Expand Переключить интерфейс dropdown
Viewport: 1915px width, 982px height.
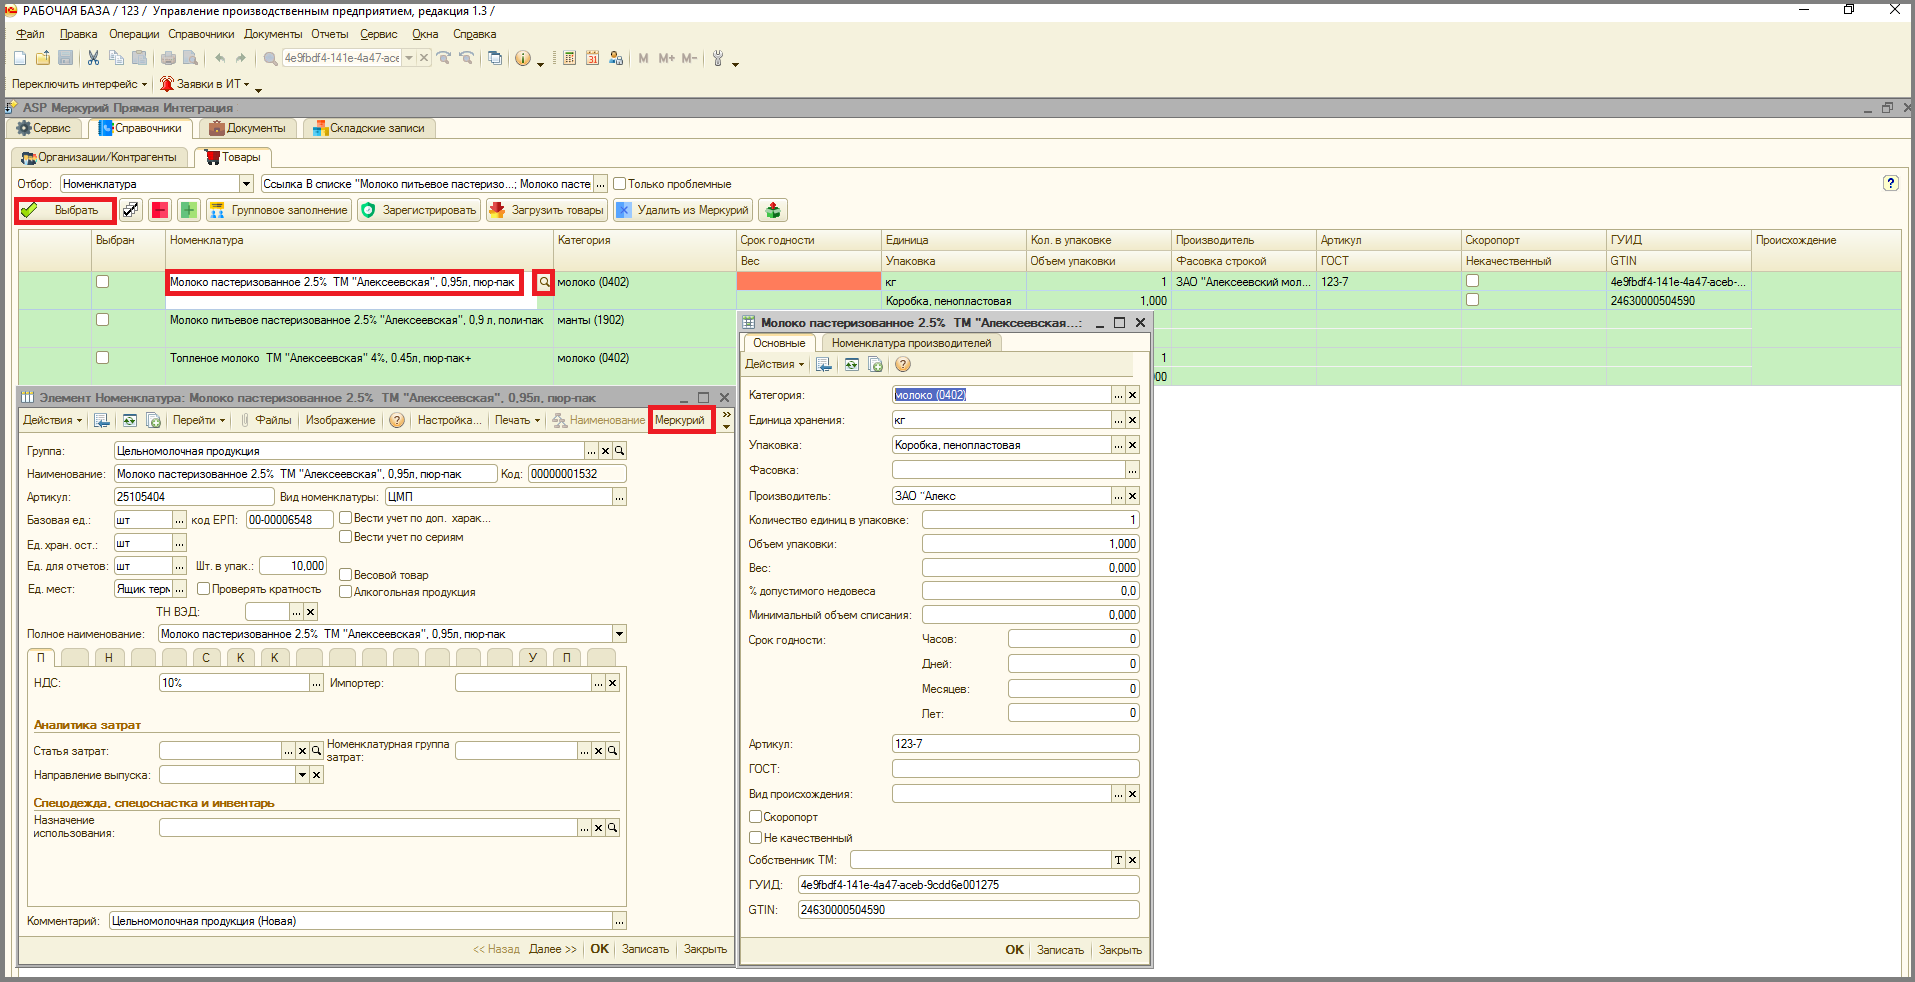[79, 84]
